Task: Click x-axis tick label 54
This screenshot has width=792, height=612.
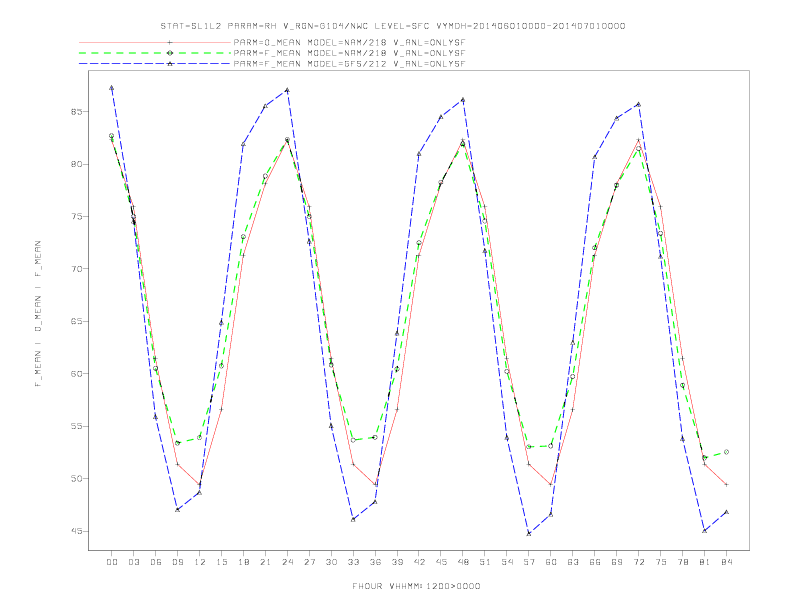Action: (x=507, y=562)
